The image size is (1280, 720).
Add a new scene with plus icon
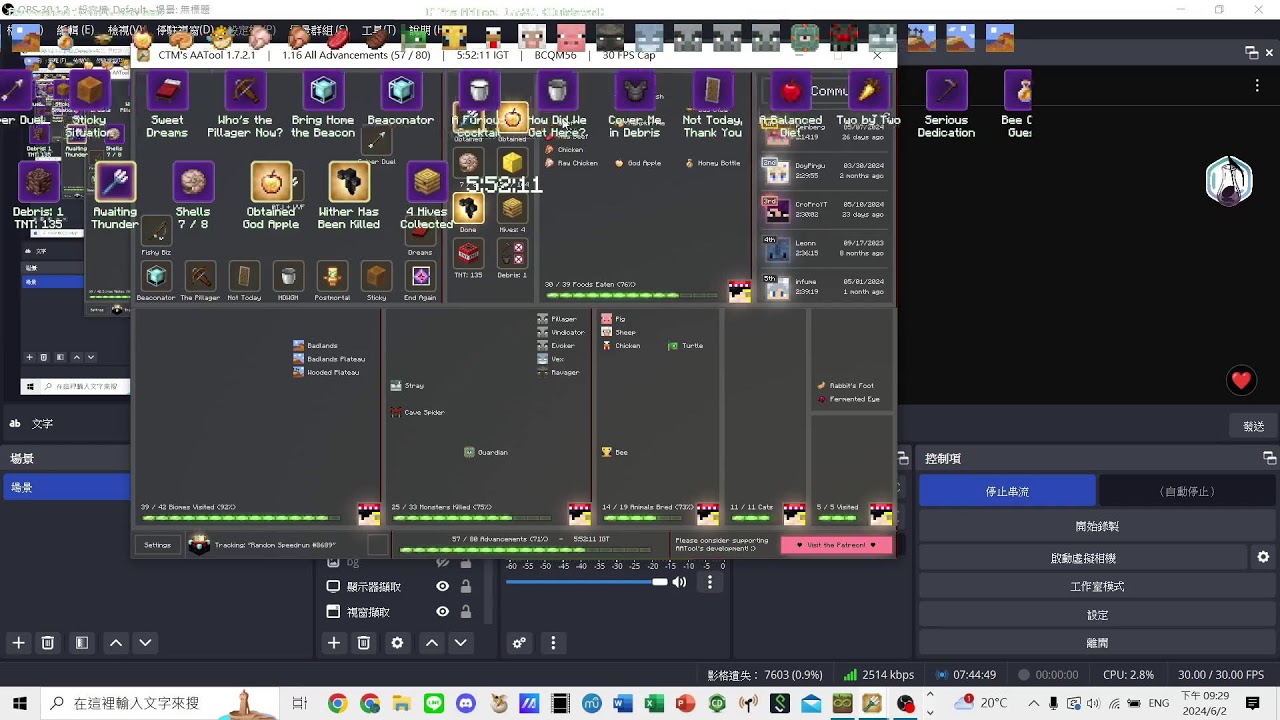point(18,643)
